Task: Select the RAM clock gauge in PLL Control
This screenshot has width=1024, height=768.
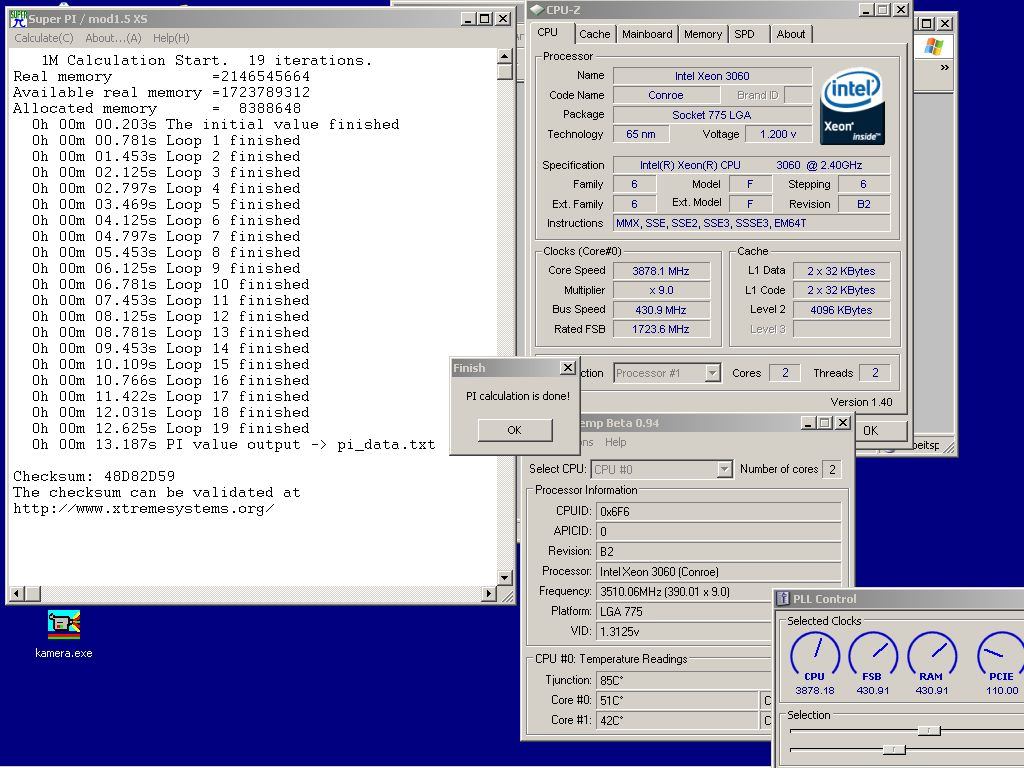Action: coord(932,663)
